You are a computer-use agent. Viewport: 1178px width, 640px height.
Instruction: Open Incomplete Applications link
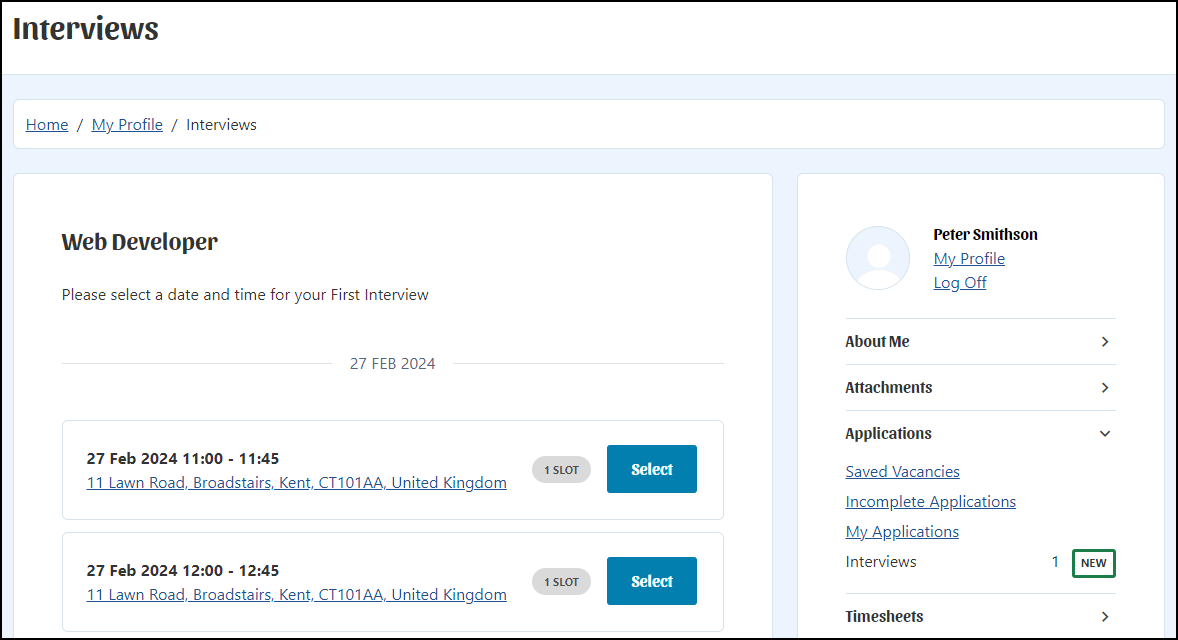[x=930, y=502]
